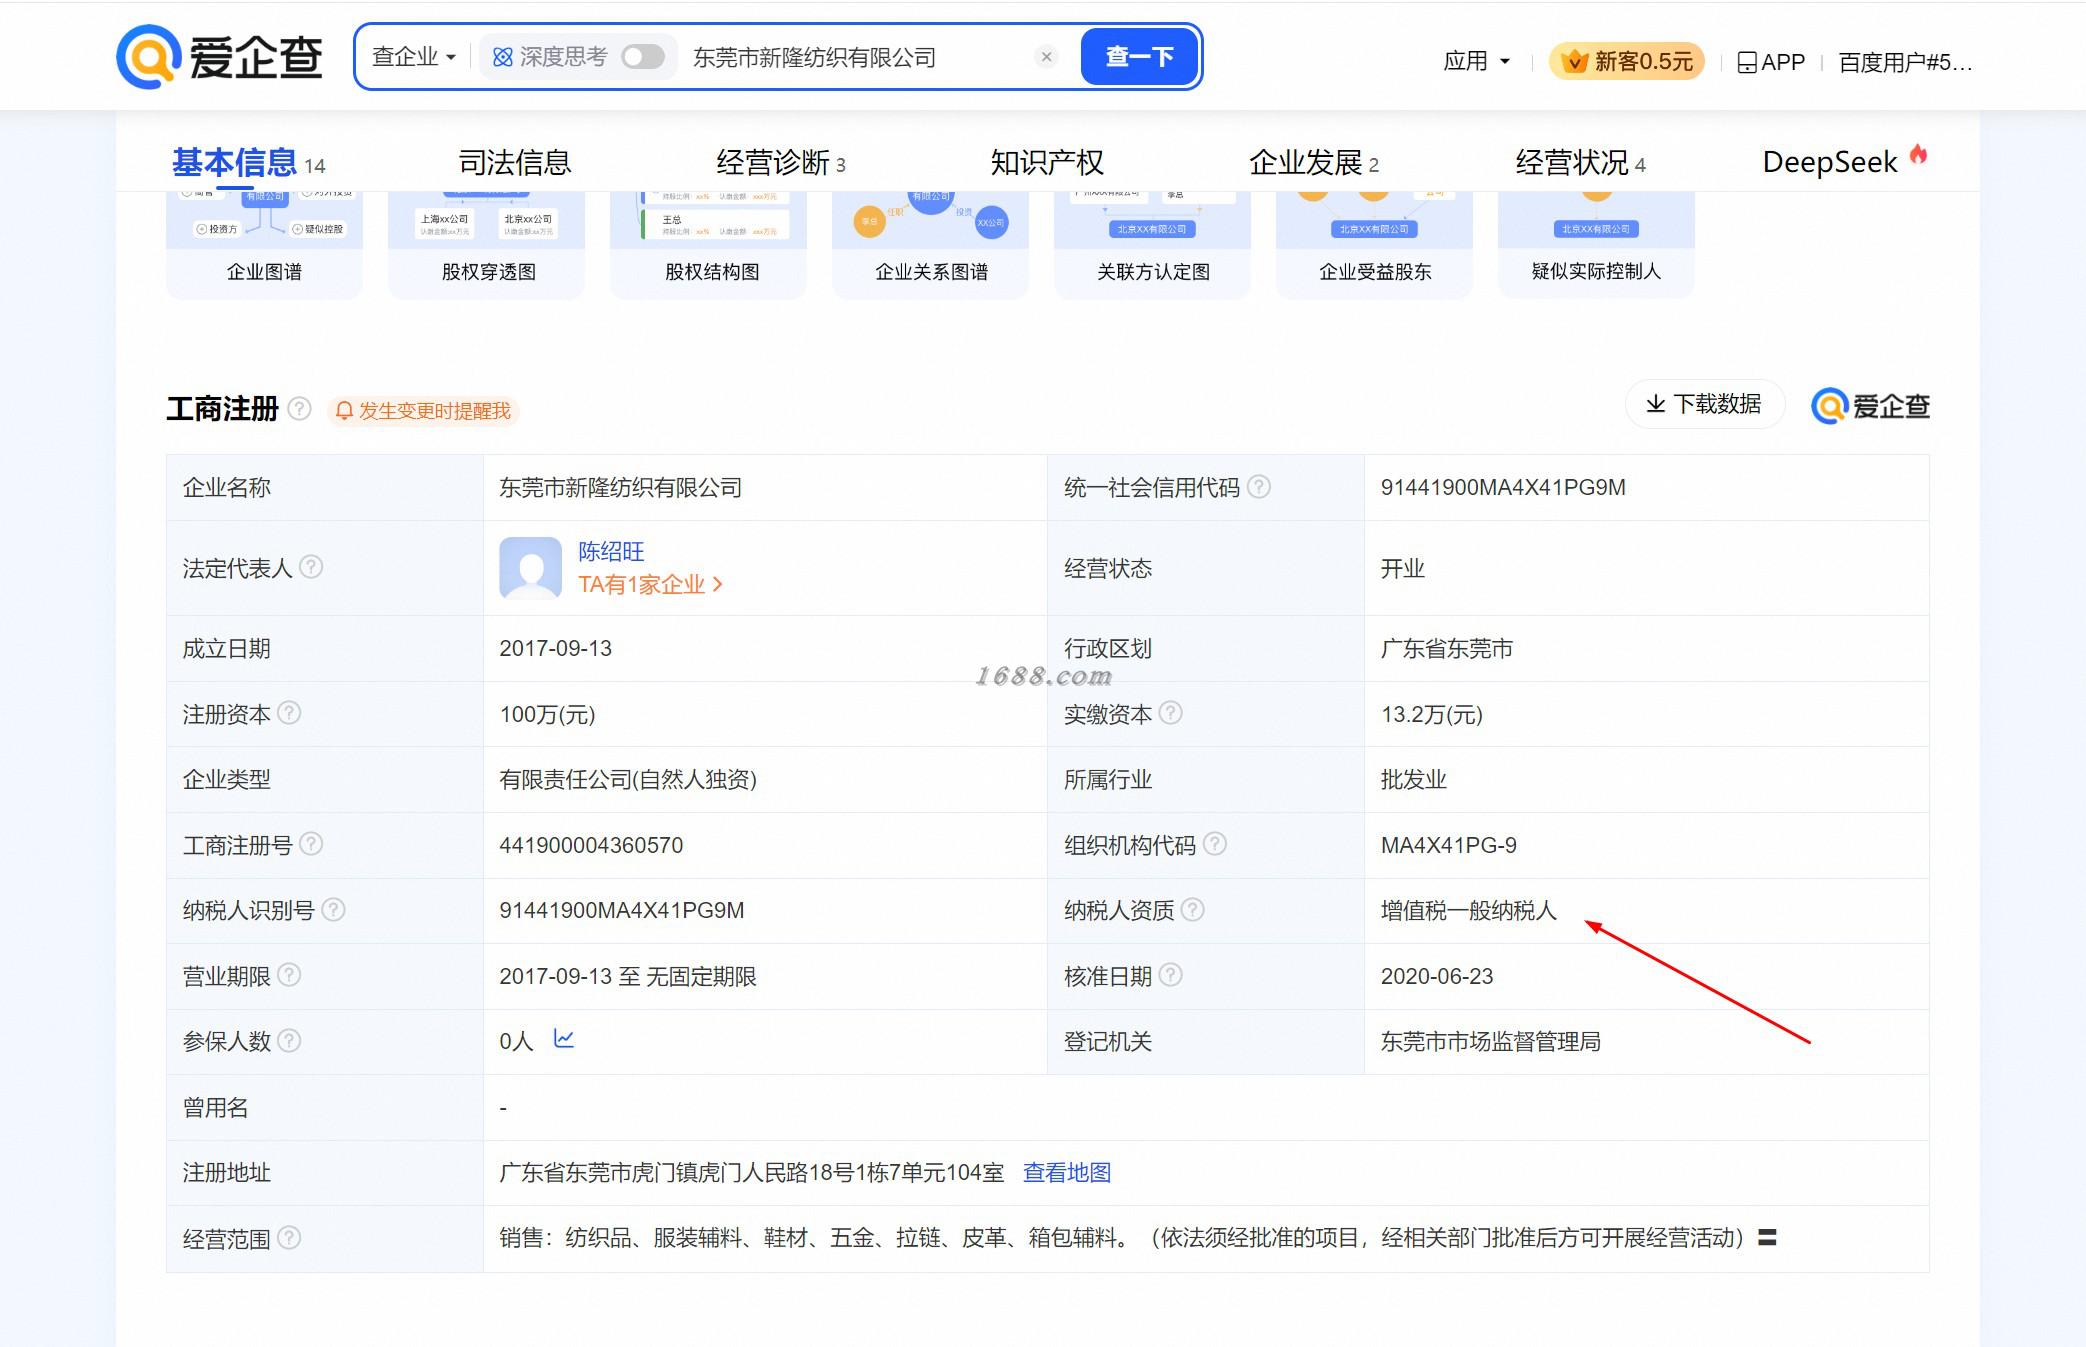
Task: Click the 下载数据 button
Action: (1704, 404)
